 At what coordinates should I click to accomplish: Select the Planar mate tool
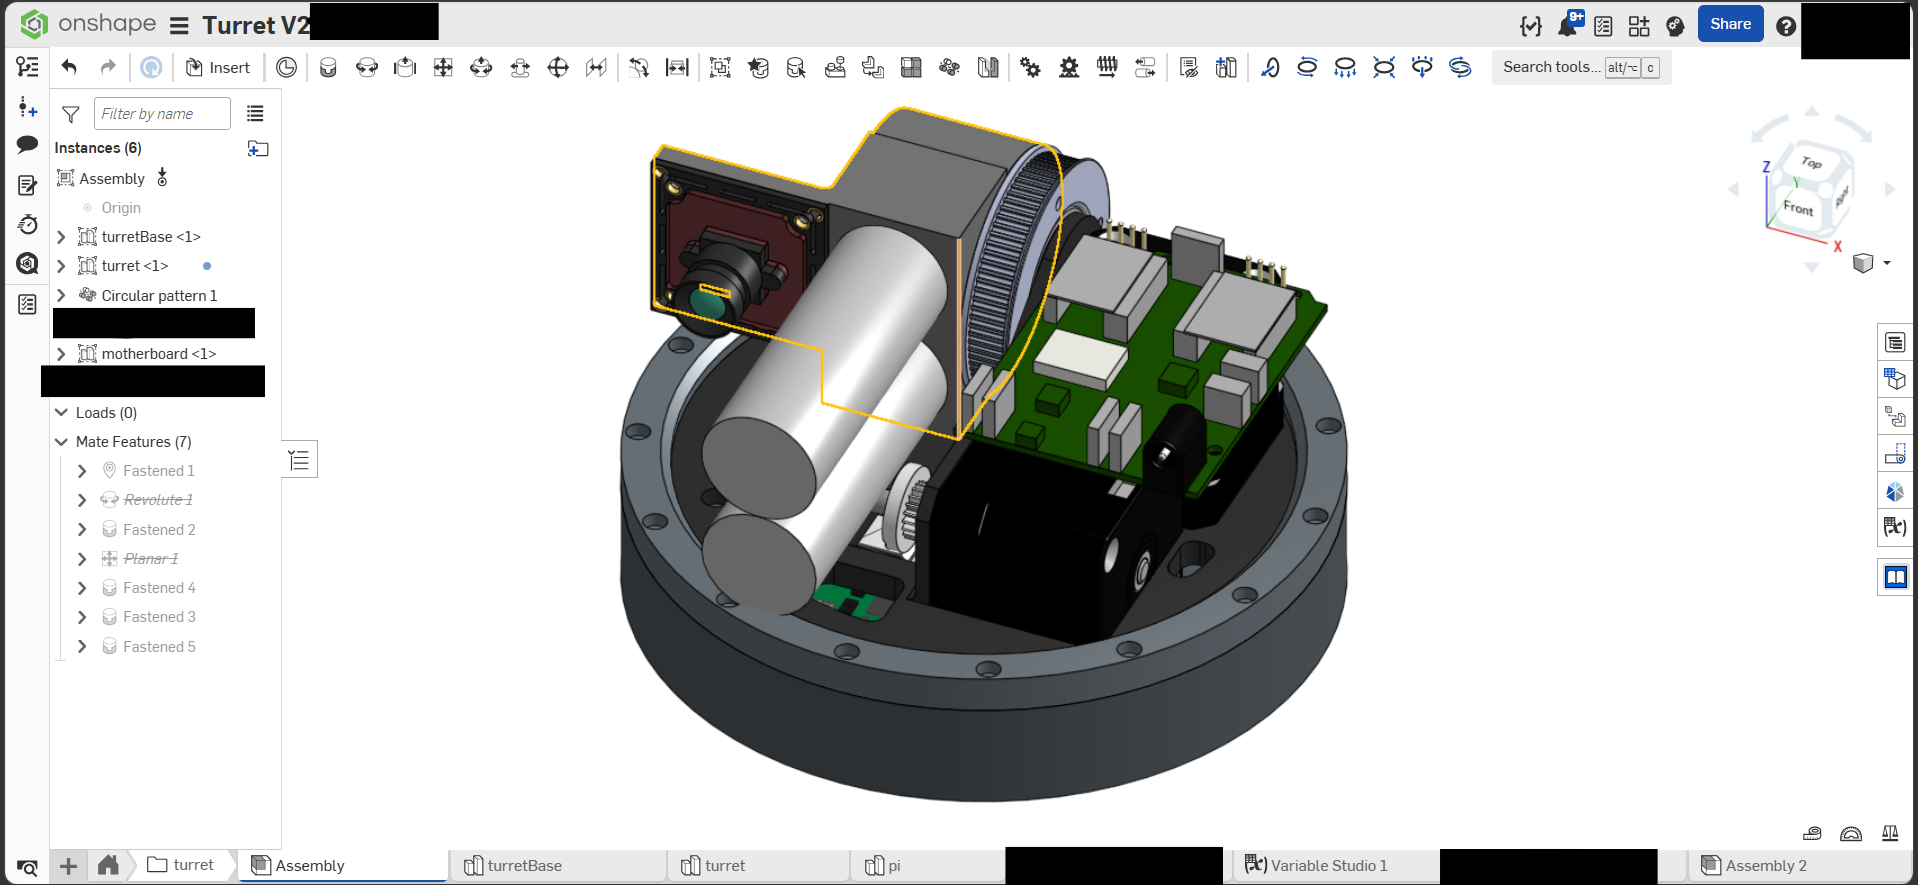[443, 67]
